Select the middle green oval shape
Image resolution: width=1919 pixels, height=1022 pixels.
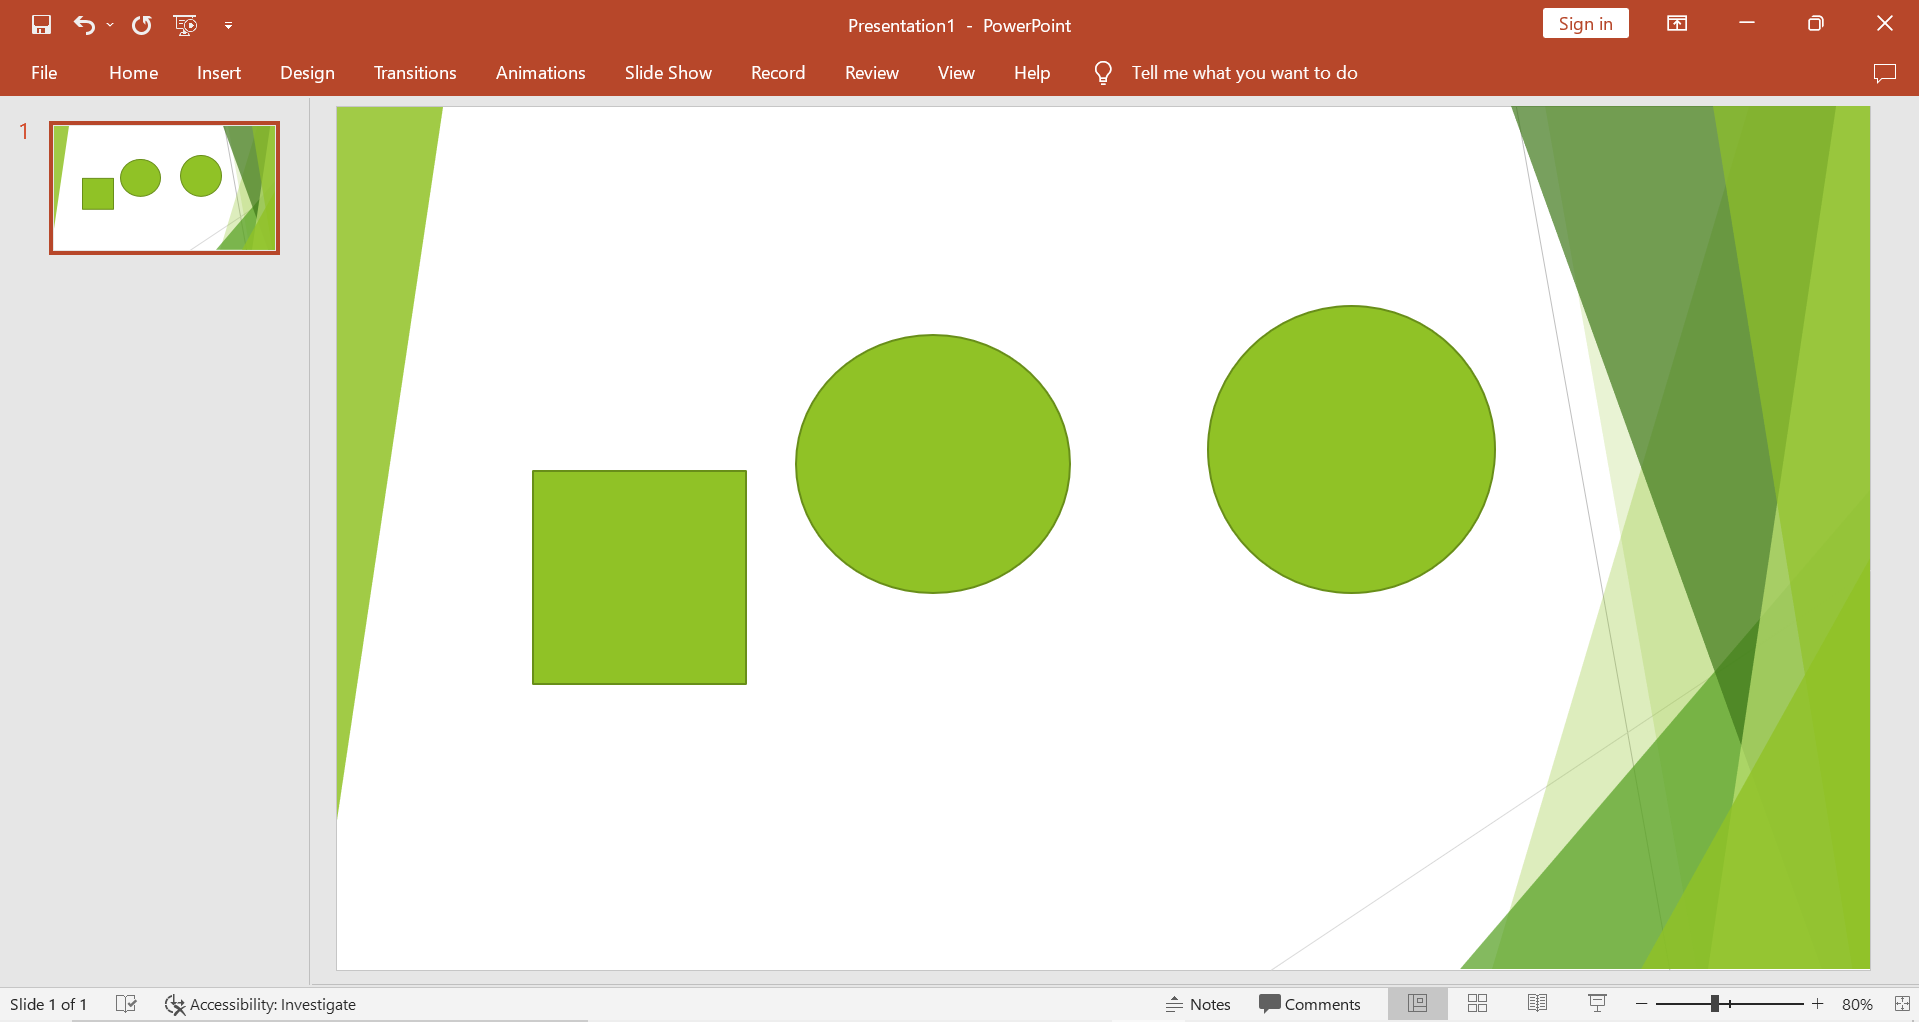pos(933,464)
